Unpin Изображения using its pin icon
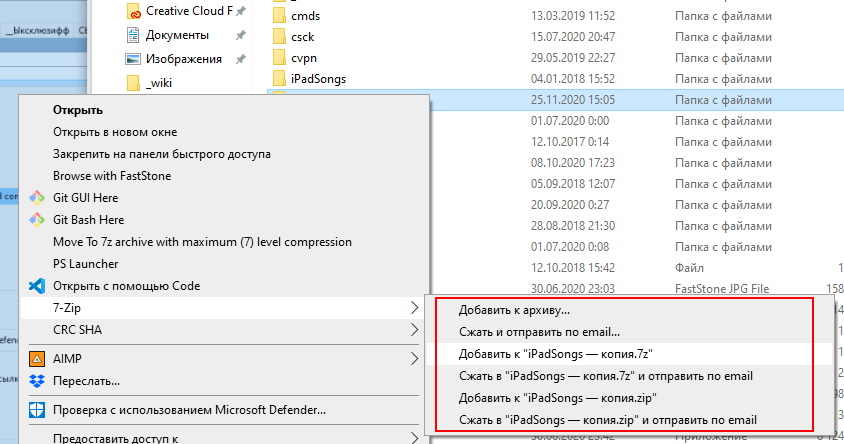 pyautogui.click(x=241, y=59)
